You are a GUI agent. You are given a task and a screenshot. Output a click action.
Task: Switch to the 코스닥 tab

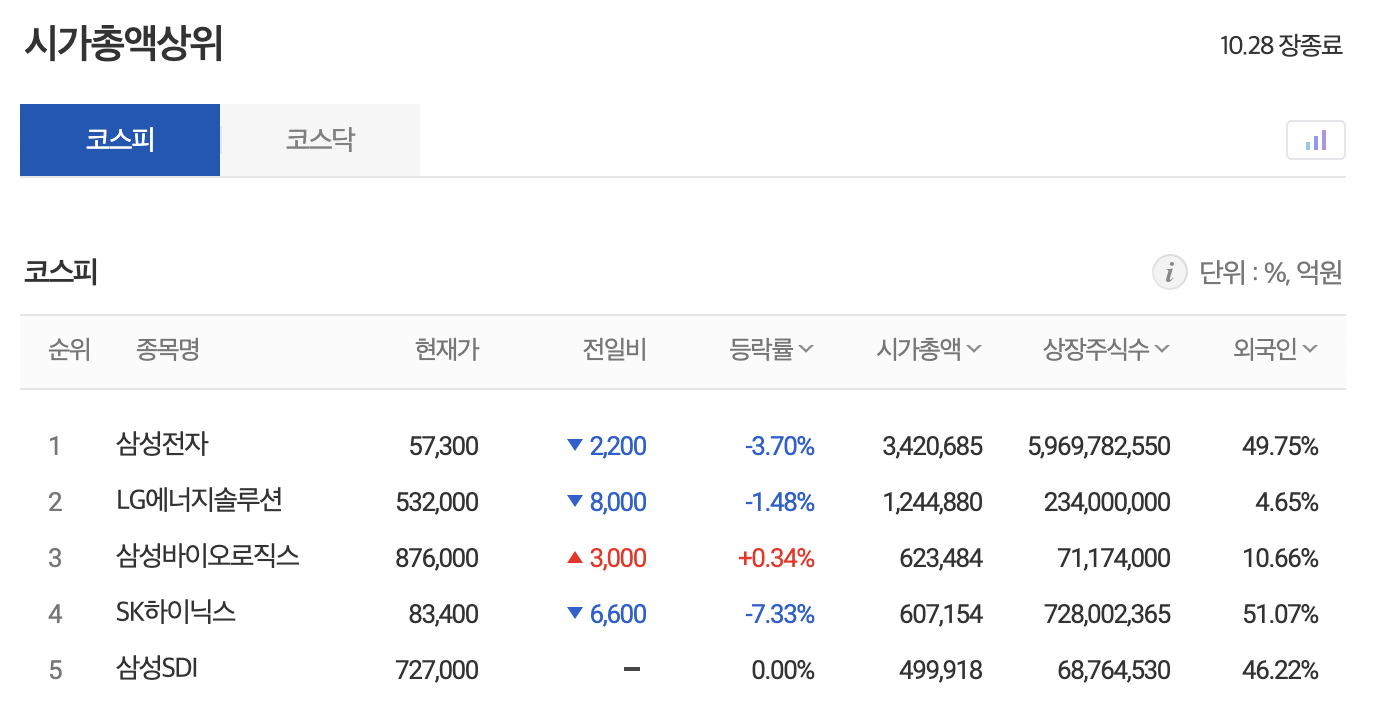(320, 140)
